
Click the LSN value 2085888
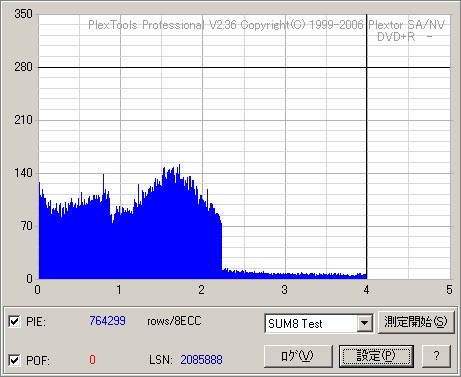pos(201,360)
